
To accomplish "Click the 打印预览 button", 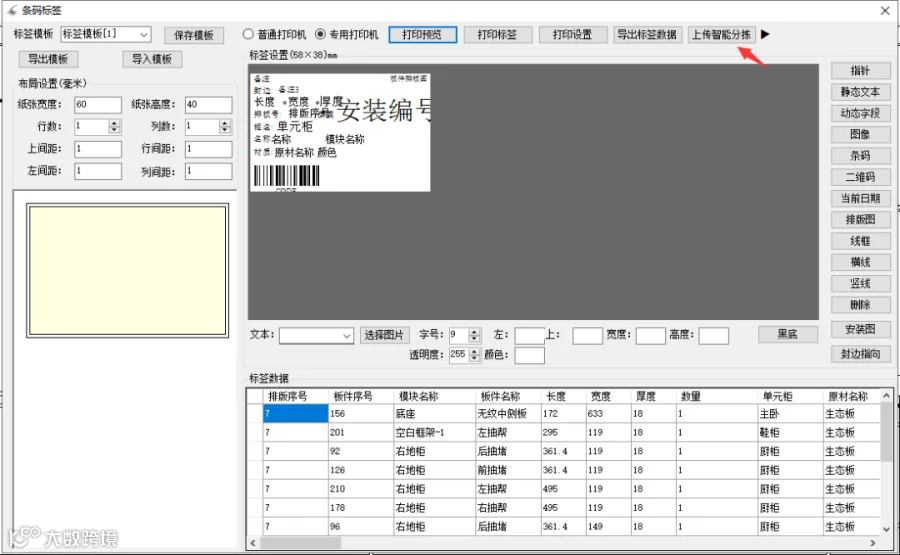I will pyautogui.click(x=422, y=34).
